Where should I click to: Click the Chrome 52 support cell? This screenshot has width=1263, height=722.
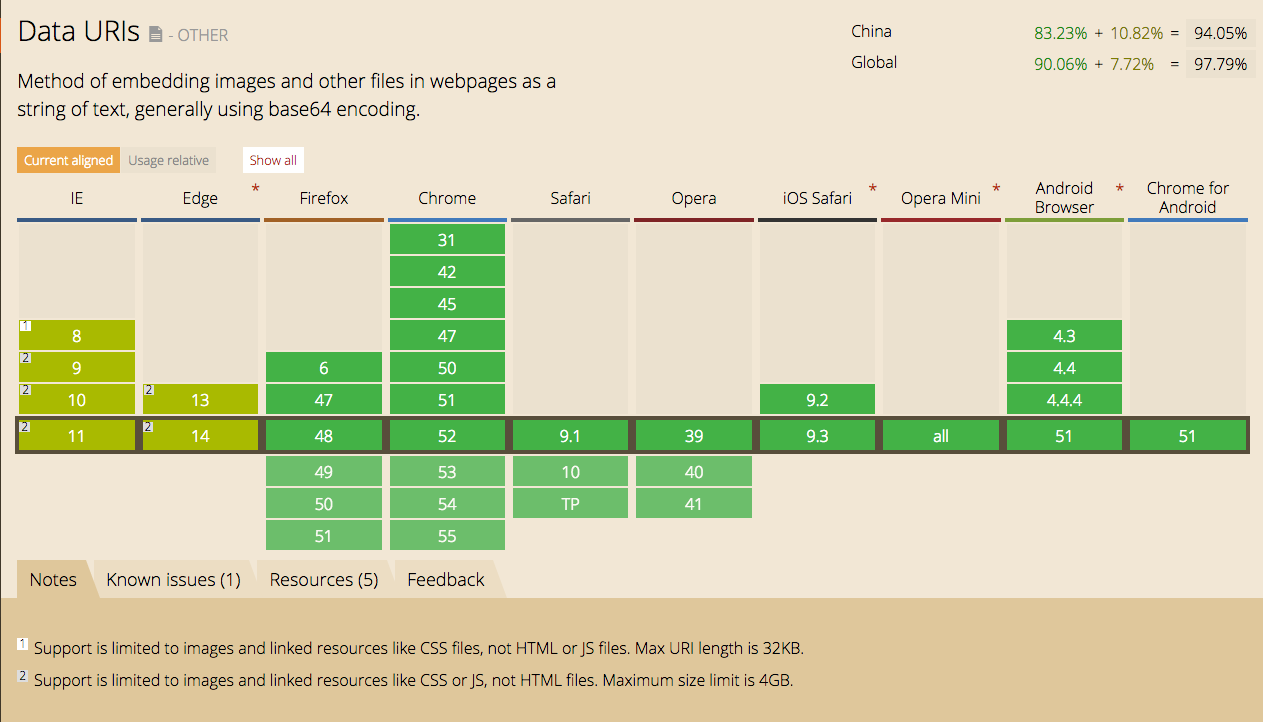tap(447, 436)
